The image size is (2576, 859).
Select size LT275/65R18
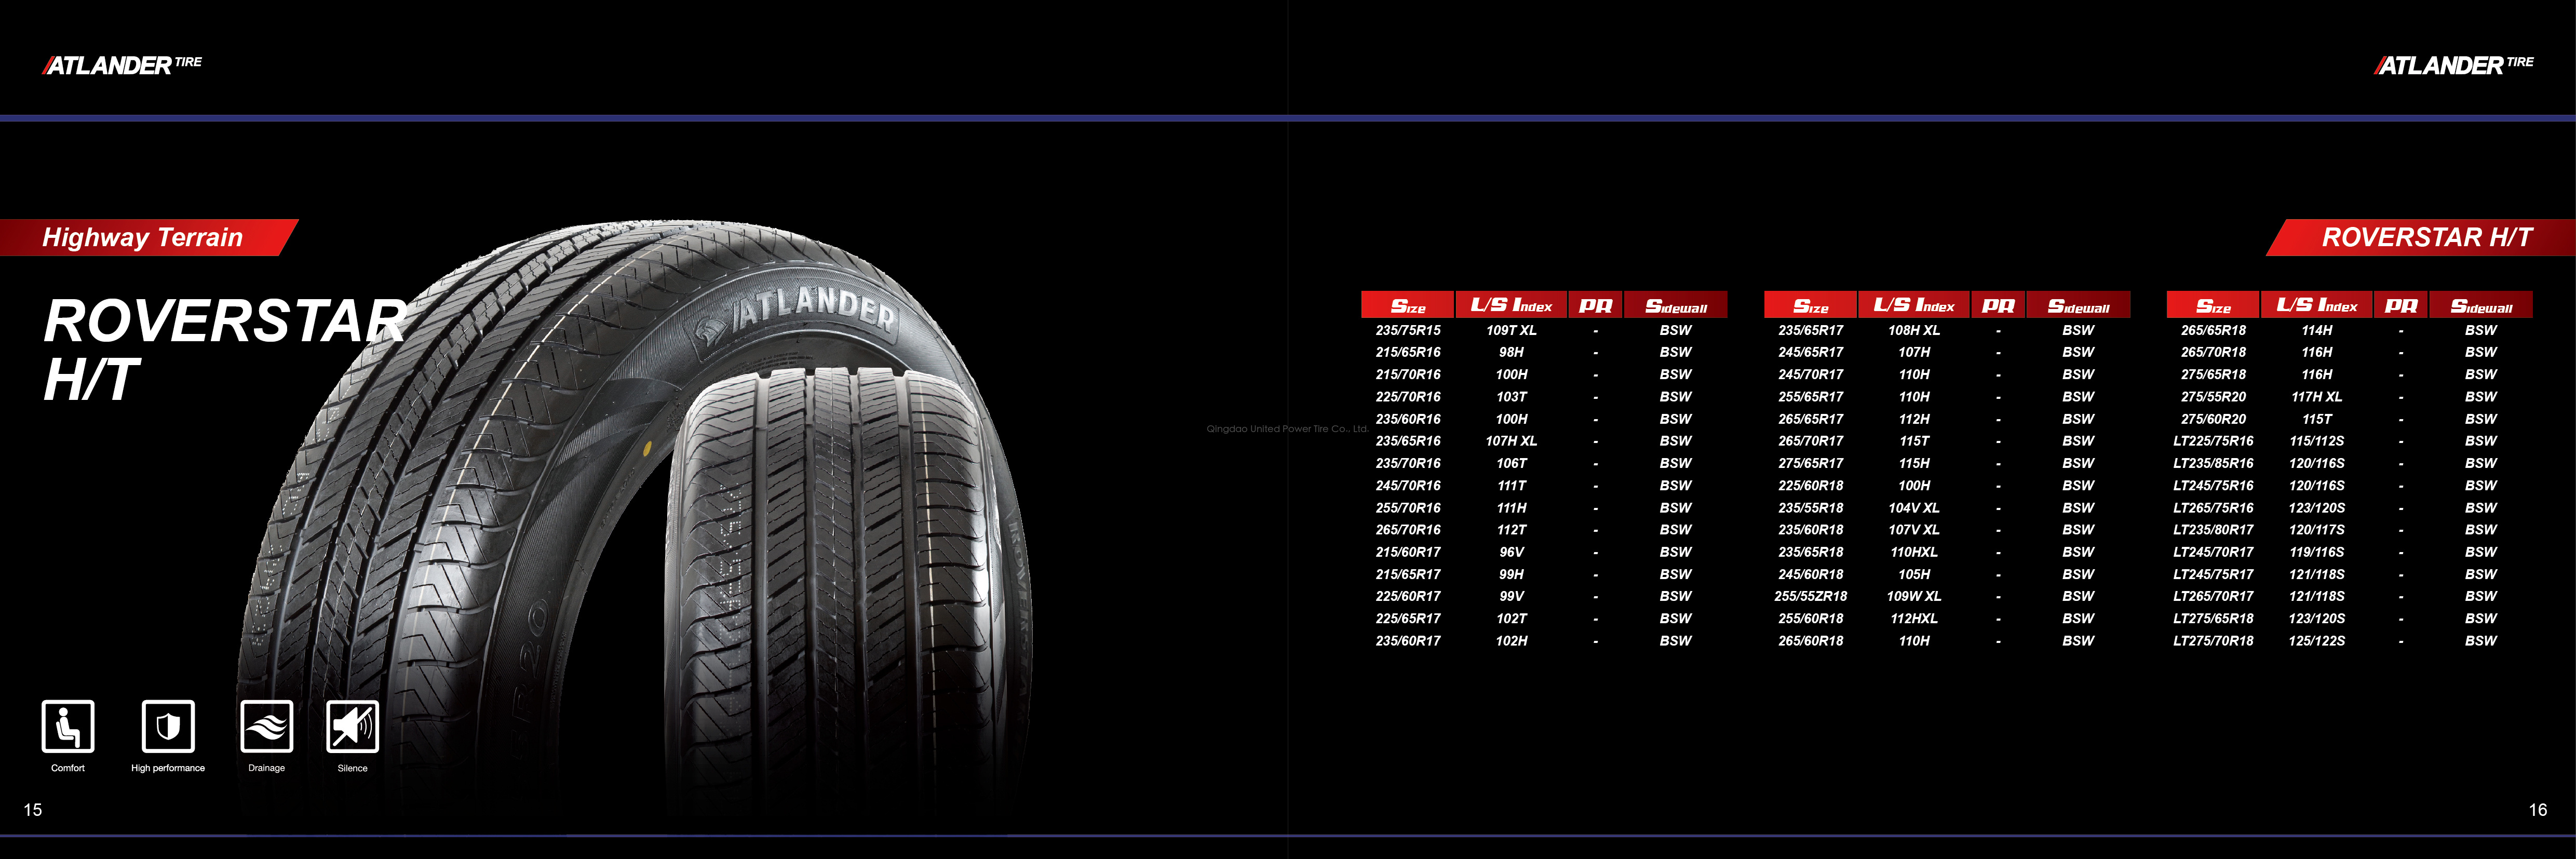pyautogui.click(x=2213, y=618)
